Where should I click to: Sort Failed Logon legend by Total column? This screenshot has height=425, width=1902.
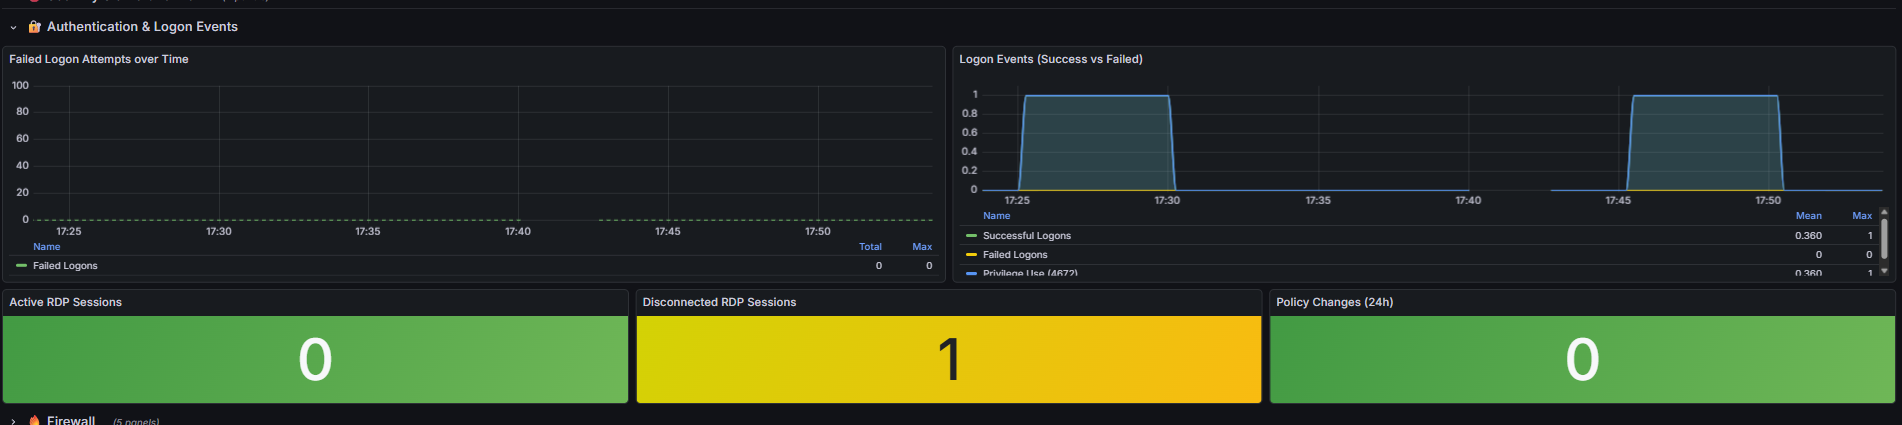tap(870, 247)
